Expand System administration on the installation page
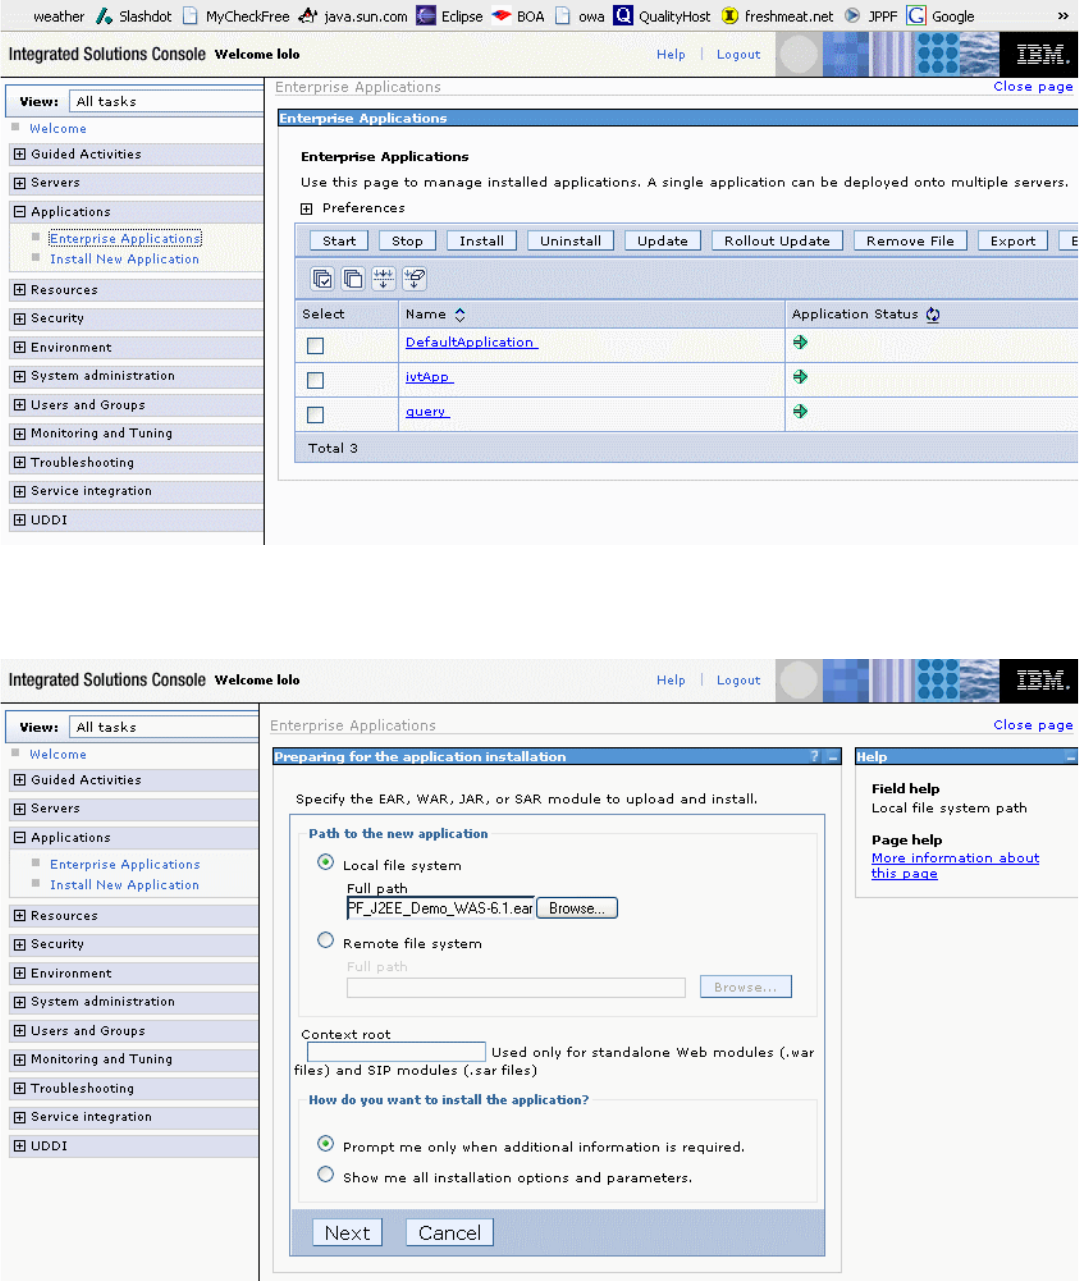Viewport: 1079px width, 1281px height. pyautogui.click(x=19, y=1002)
